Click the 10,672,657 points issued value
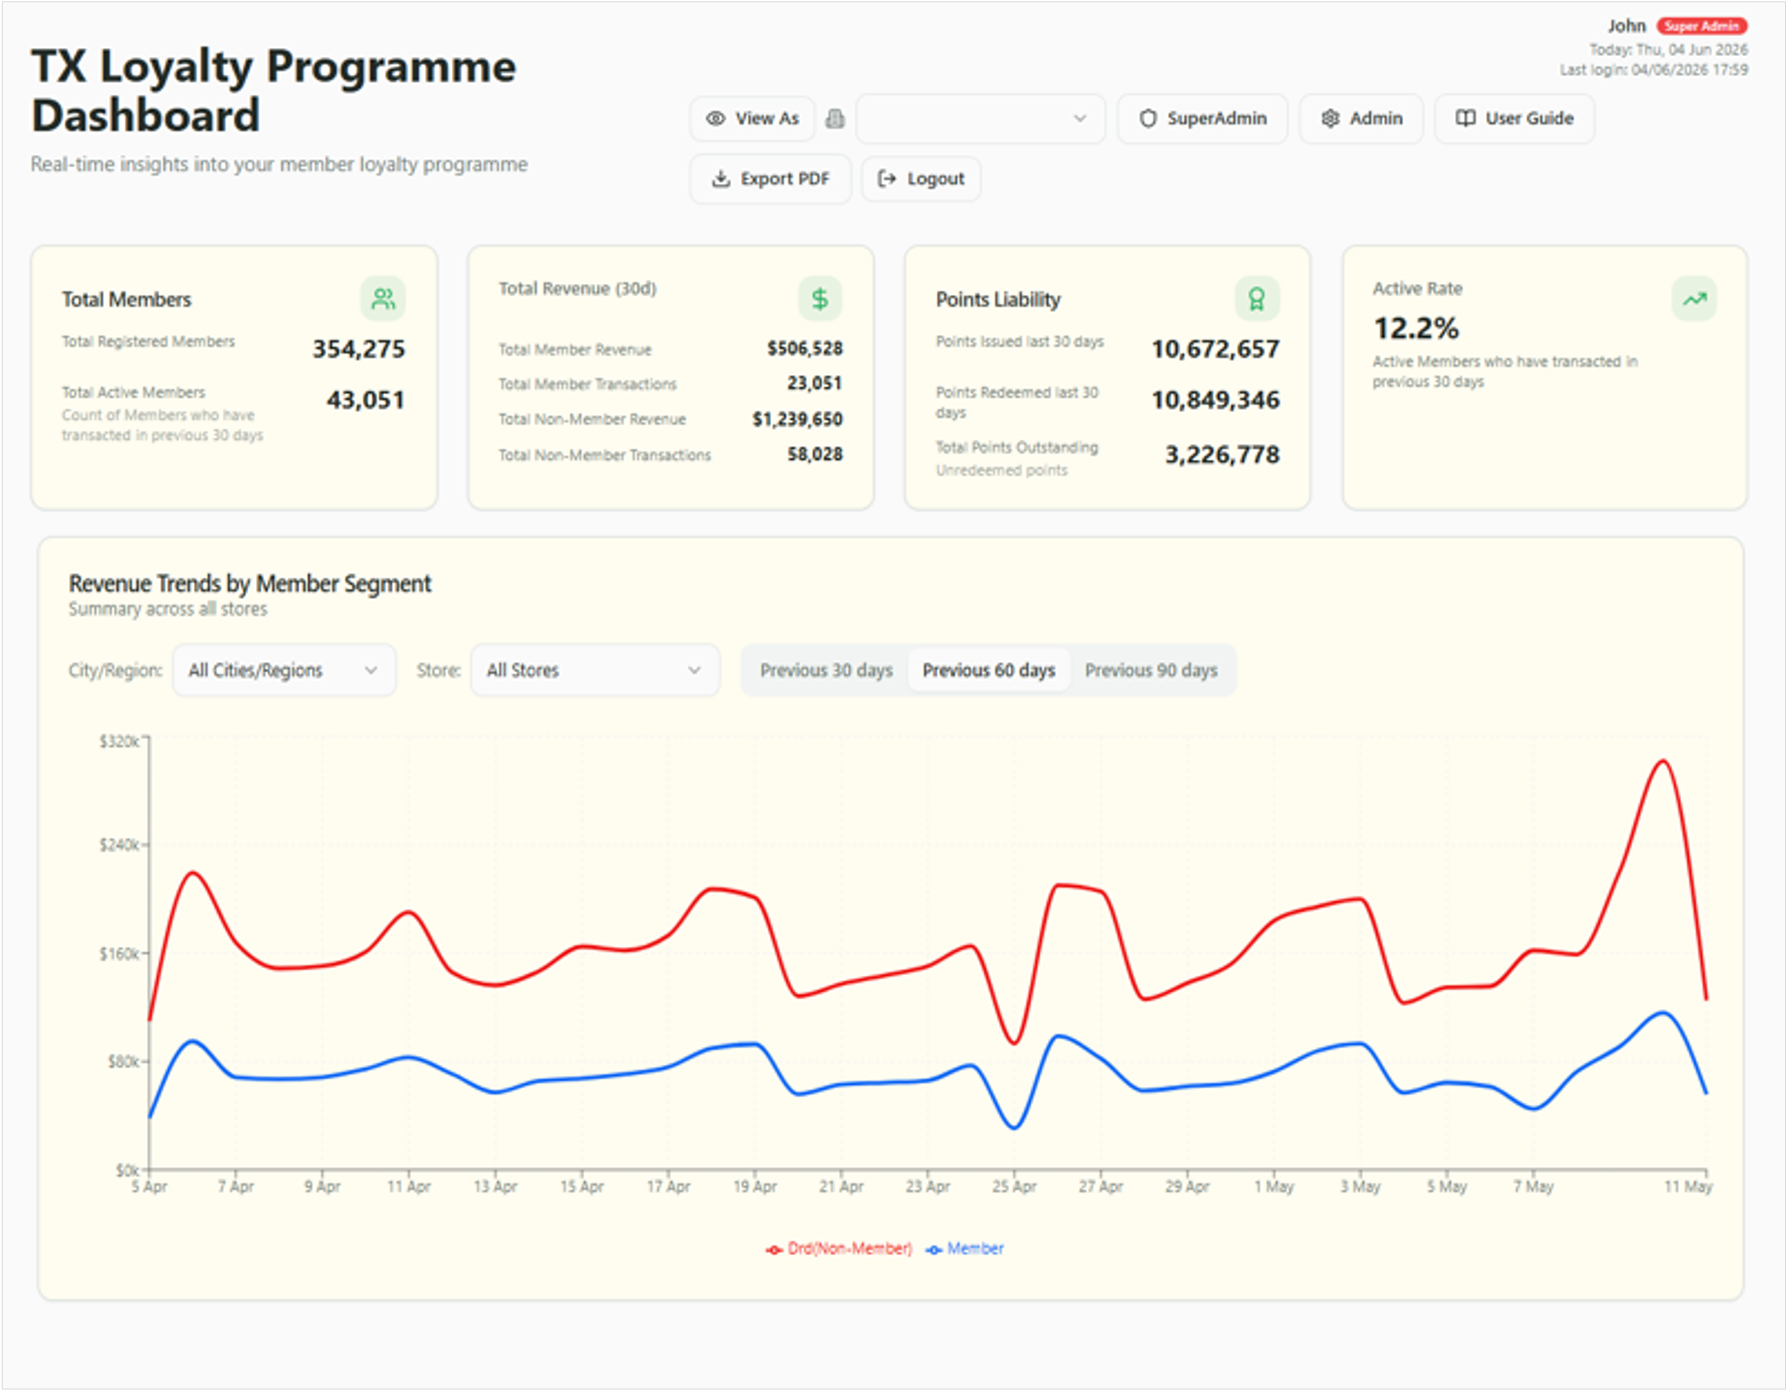Image resolution: width=1788 pixels, height=1391 pixels. click(x=1215, y=349)
